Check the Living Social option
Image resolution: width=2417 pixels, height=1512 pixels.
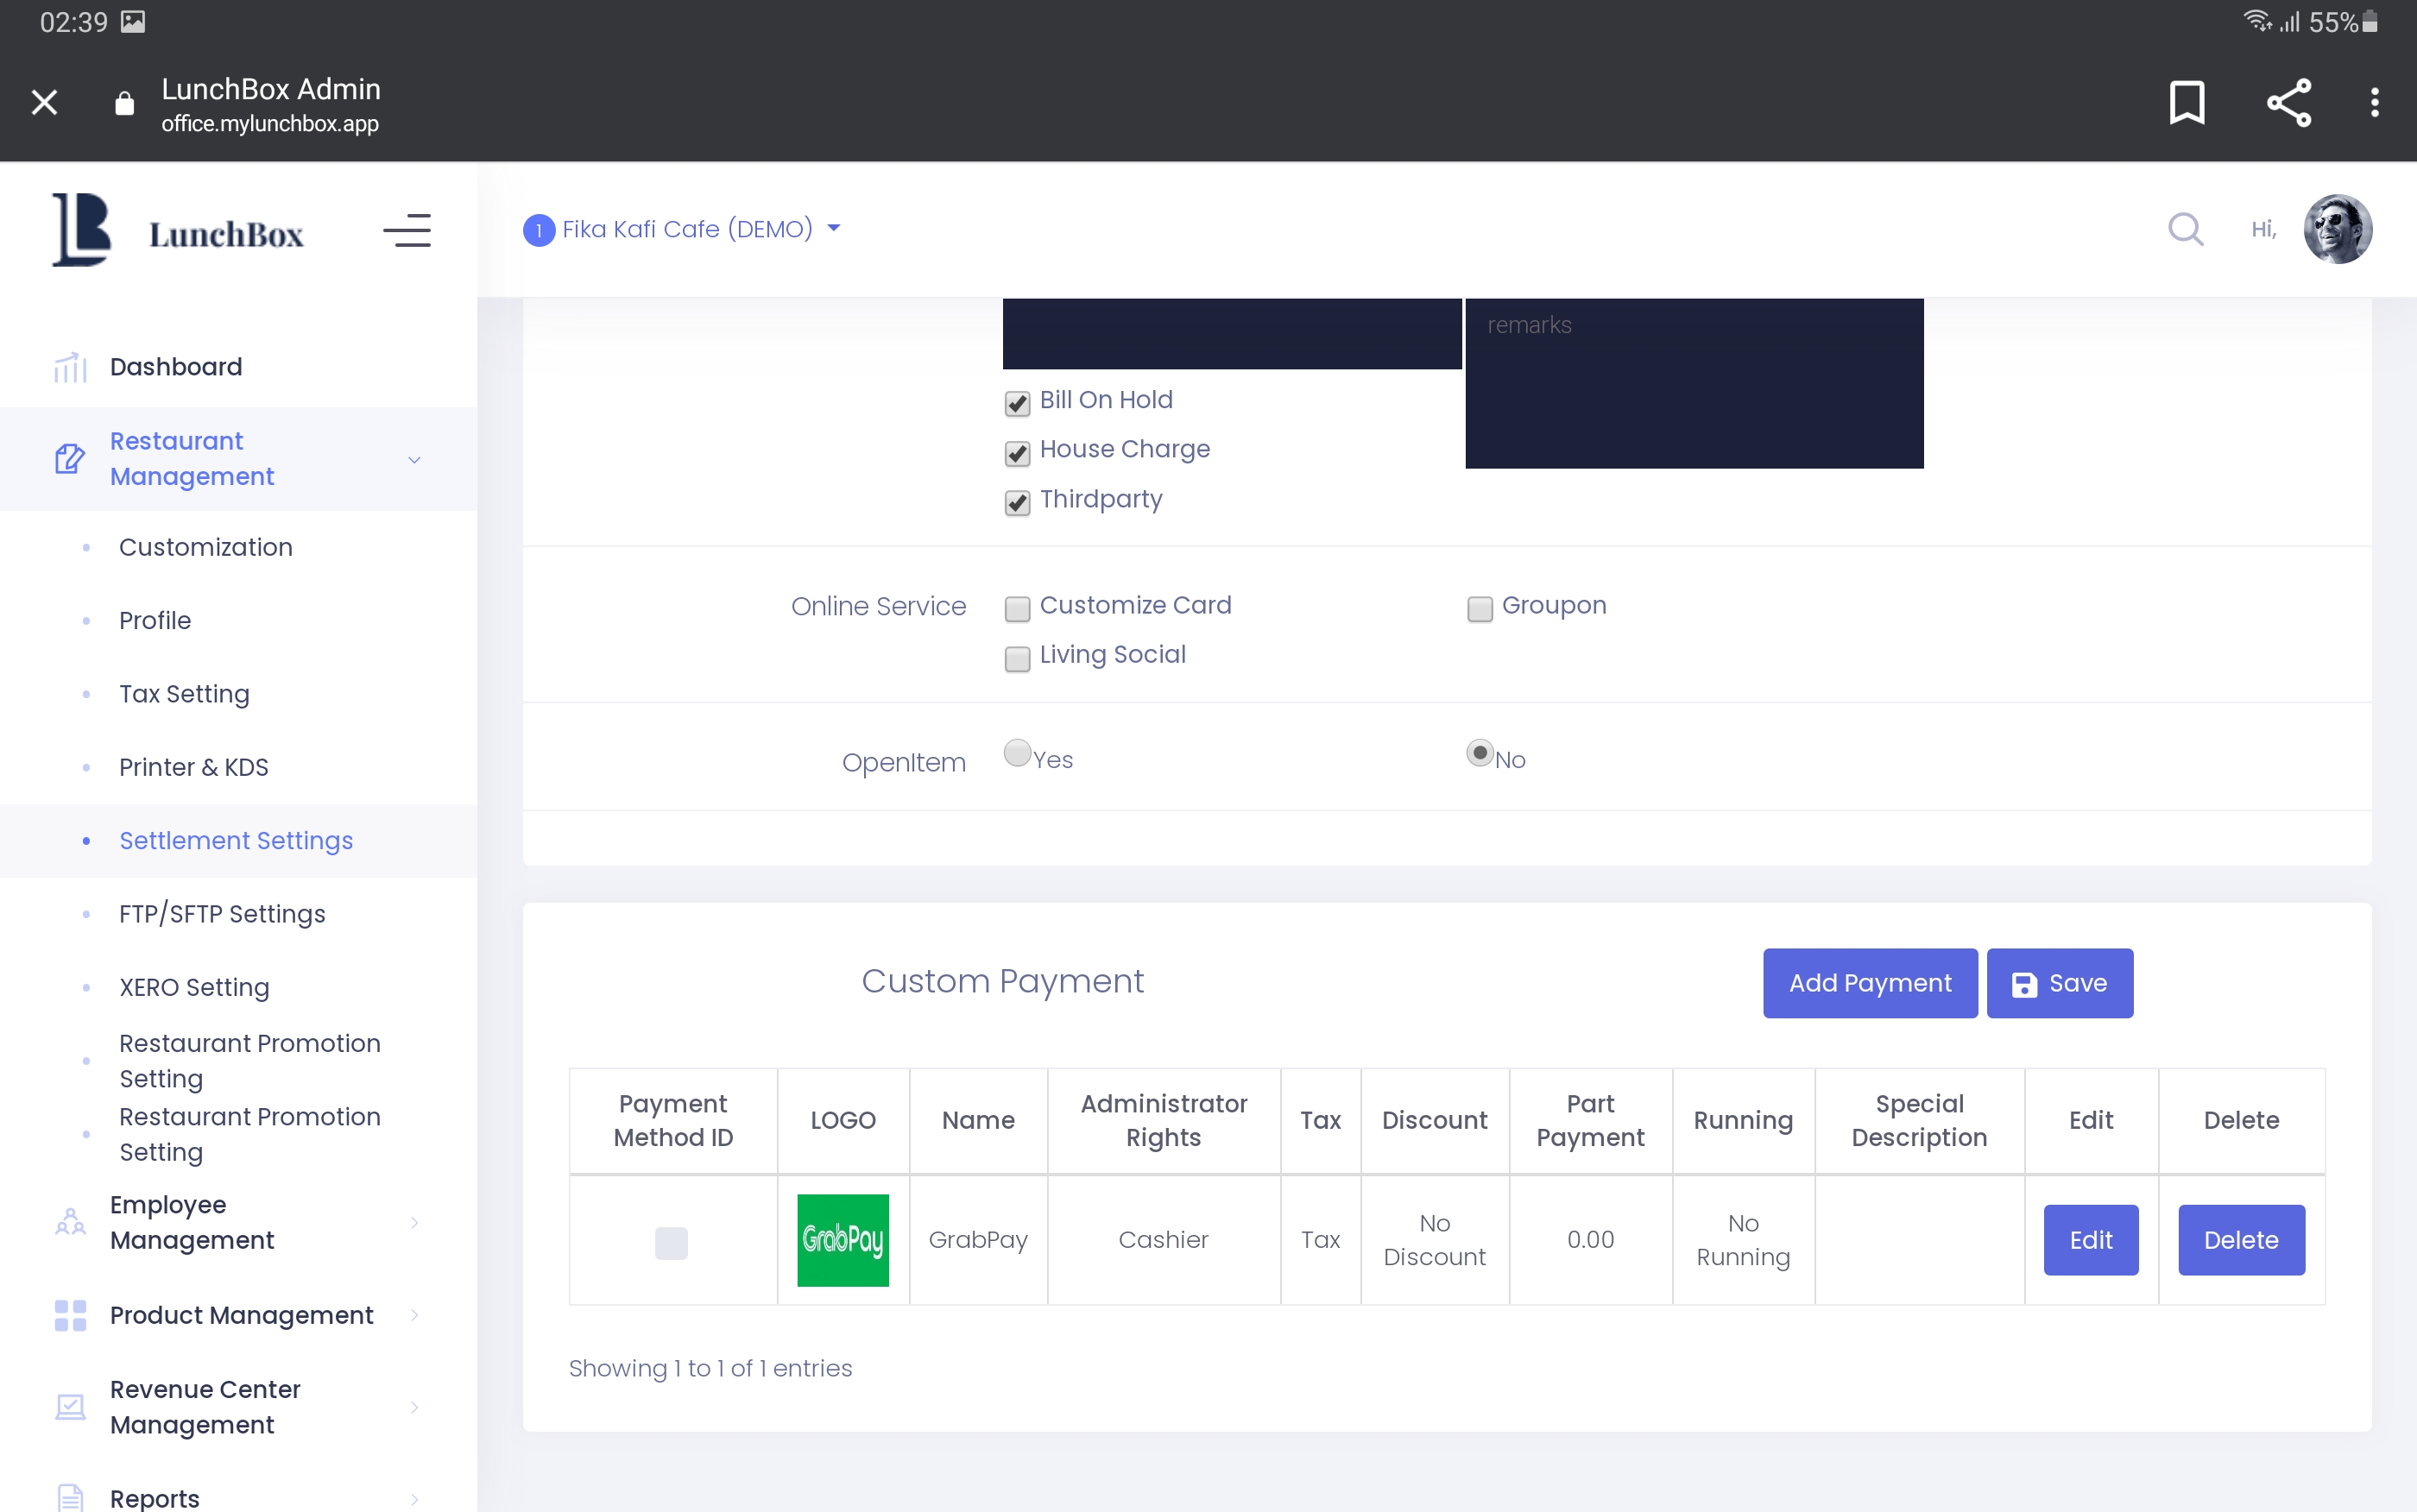(x=1017, y=658)
